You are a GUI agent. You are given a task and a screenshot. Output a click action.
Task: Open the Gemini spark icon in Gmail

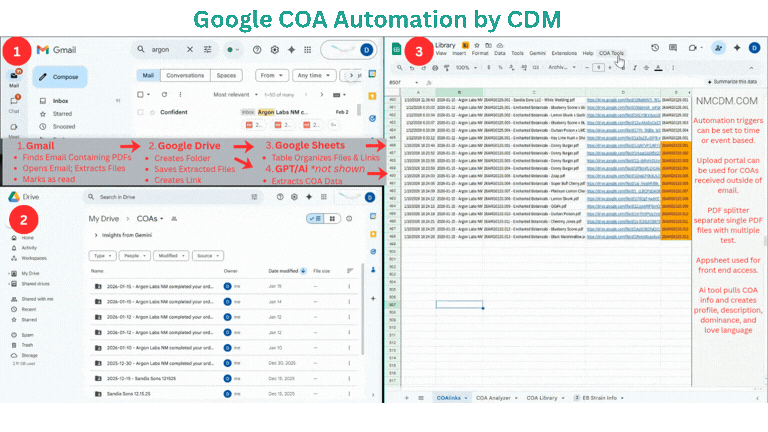(291, 49)
